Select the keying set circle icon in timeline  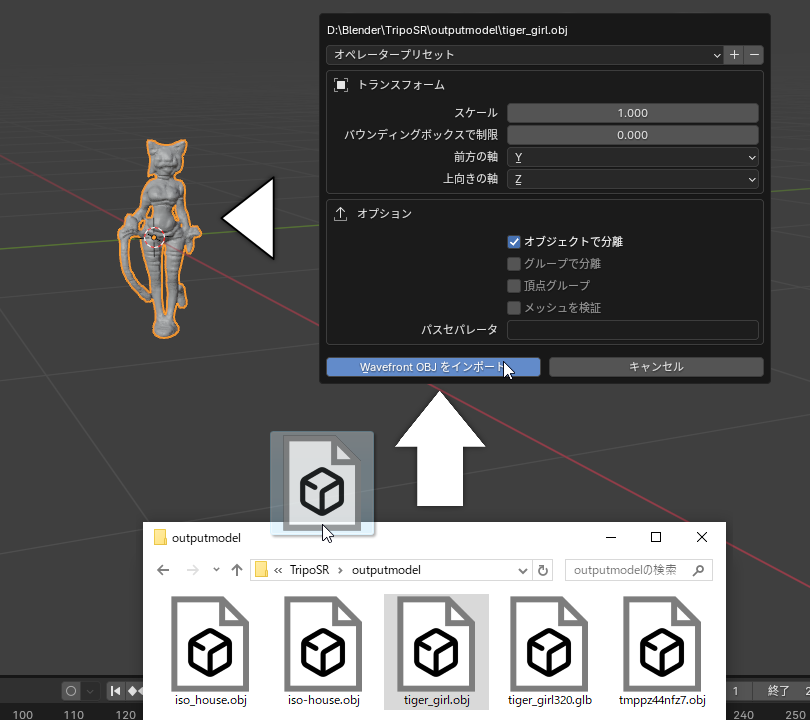pyautogui.click(x=70, y=691)
